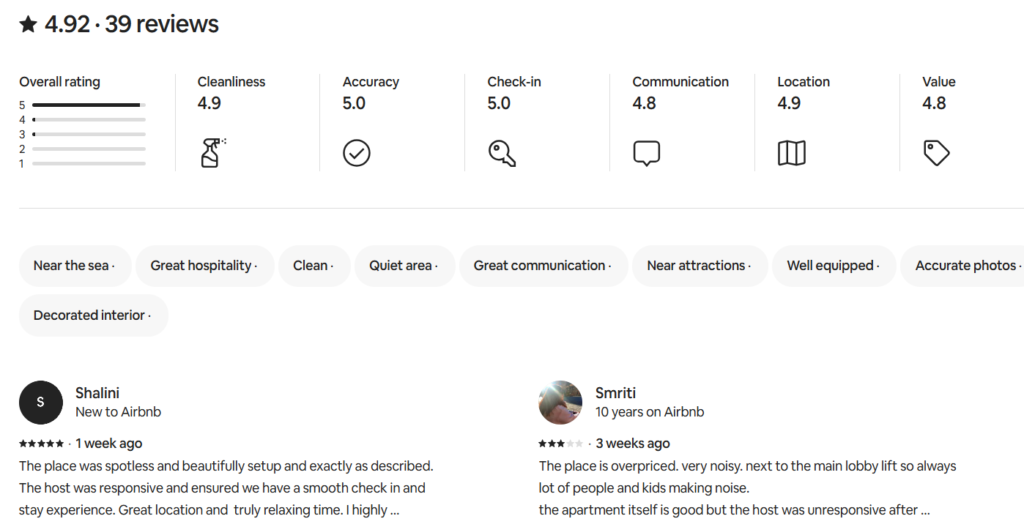This screenshot has width=1024, height=527.
Task: Open the "39 reviews" heading
Action: [162, 25]
